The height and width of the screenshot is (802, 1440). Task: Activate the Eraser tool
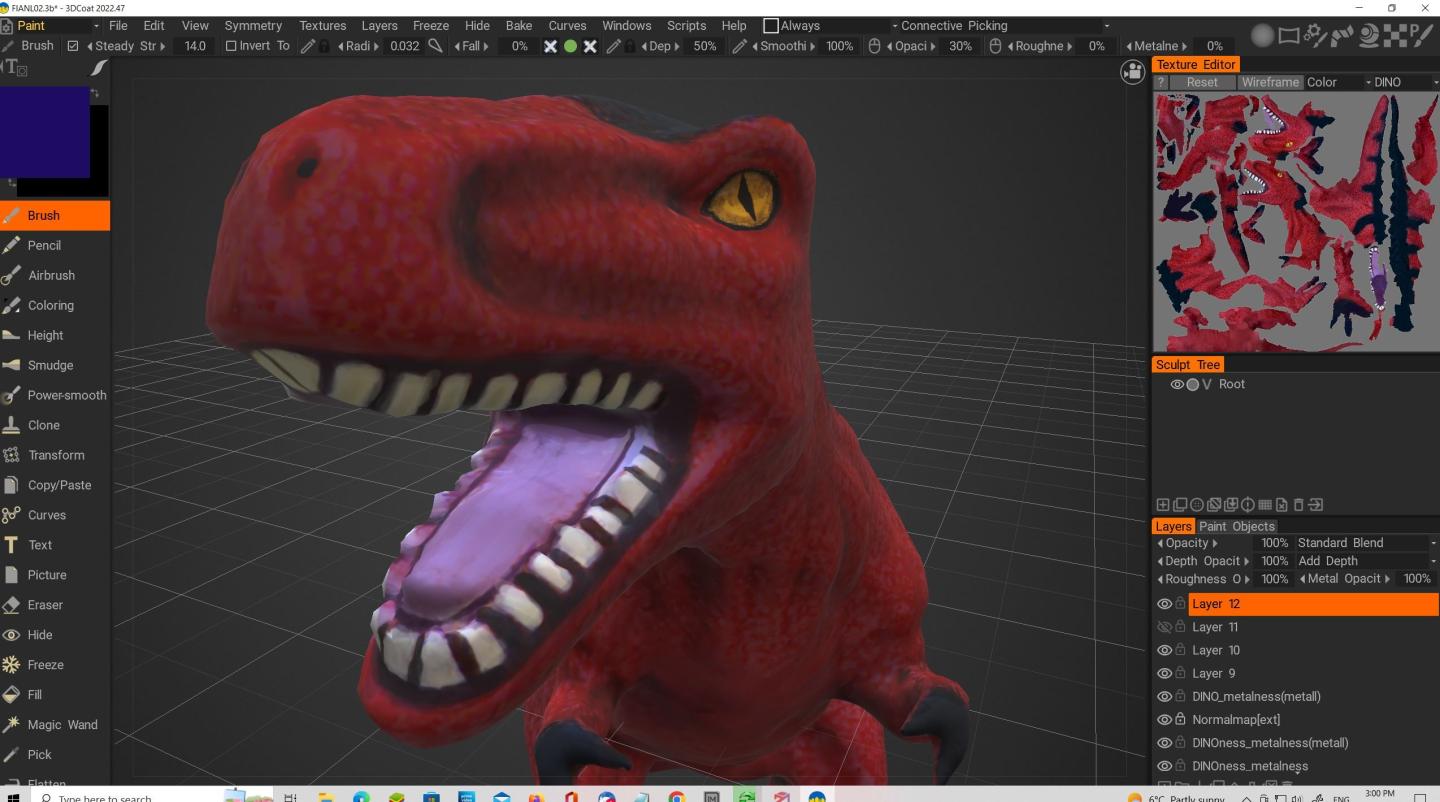point(55,605)
